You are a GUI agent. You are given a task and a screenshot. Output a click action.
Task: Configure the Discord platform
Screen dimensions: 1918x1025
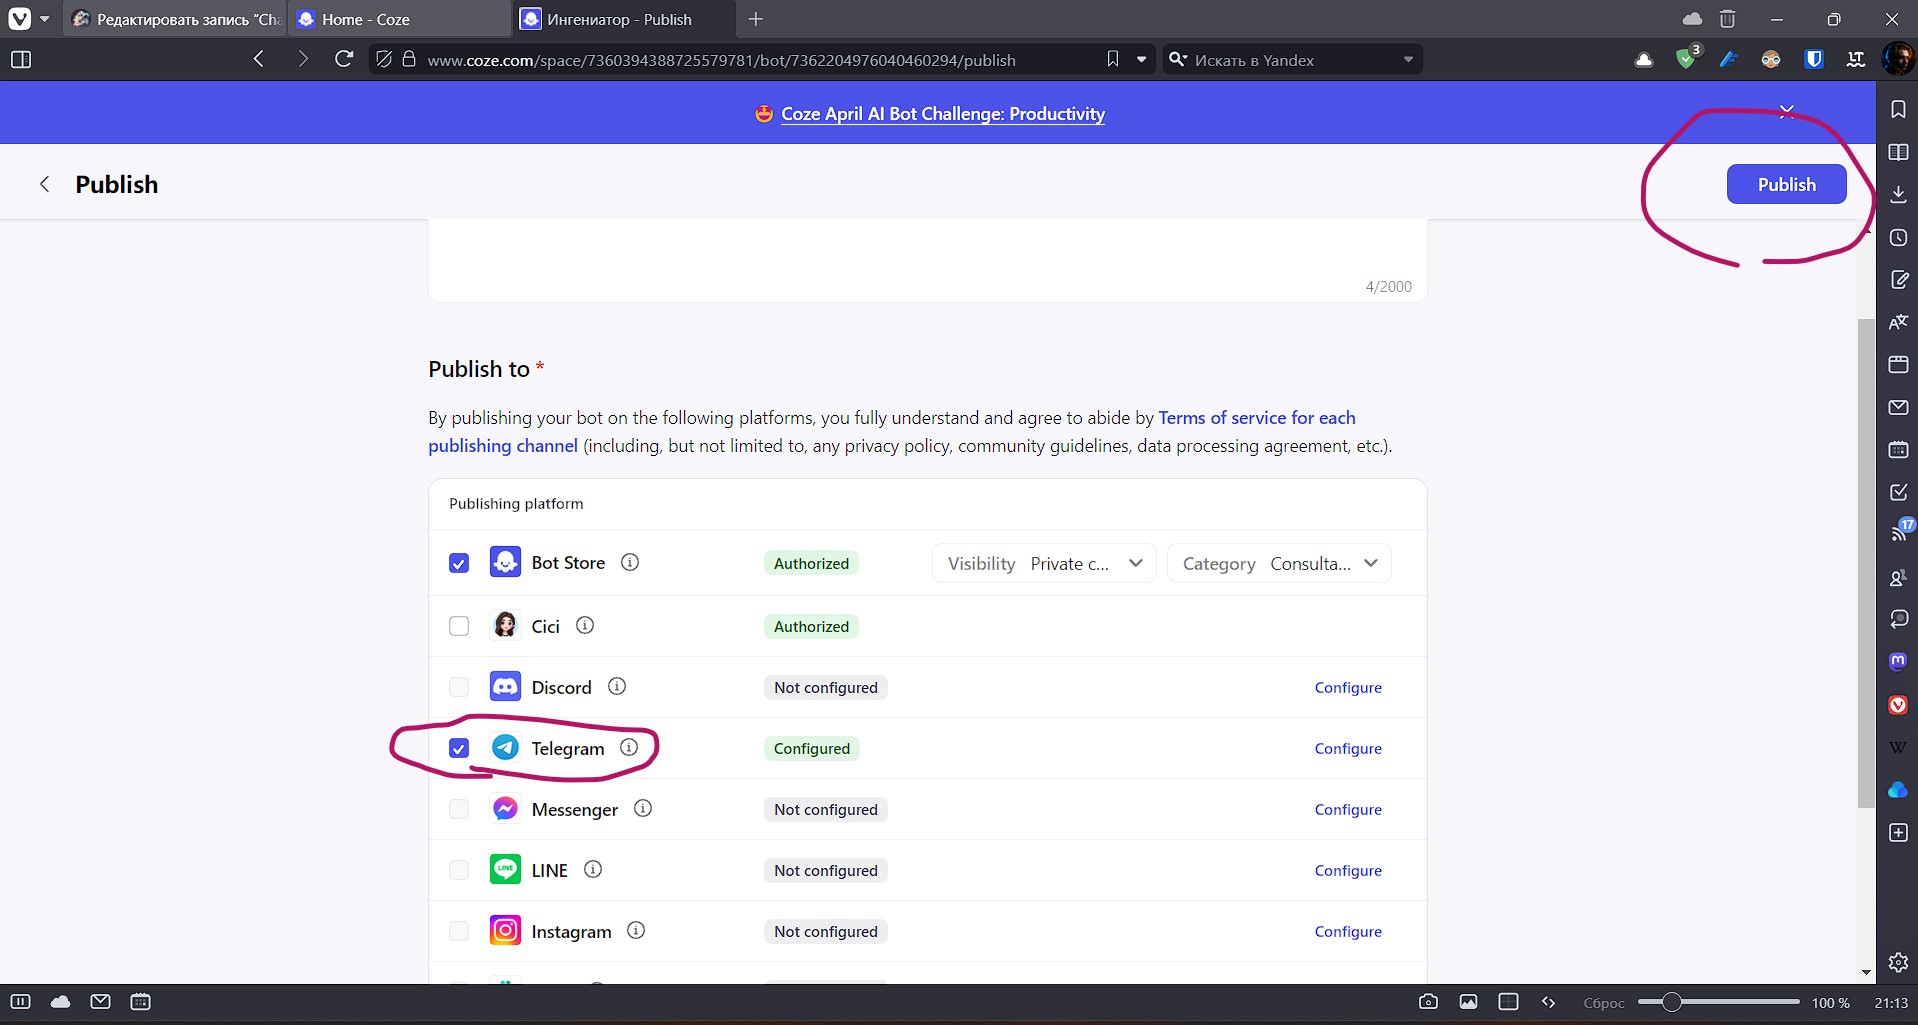click(1348, 687)
